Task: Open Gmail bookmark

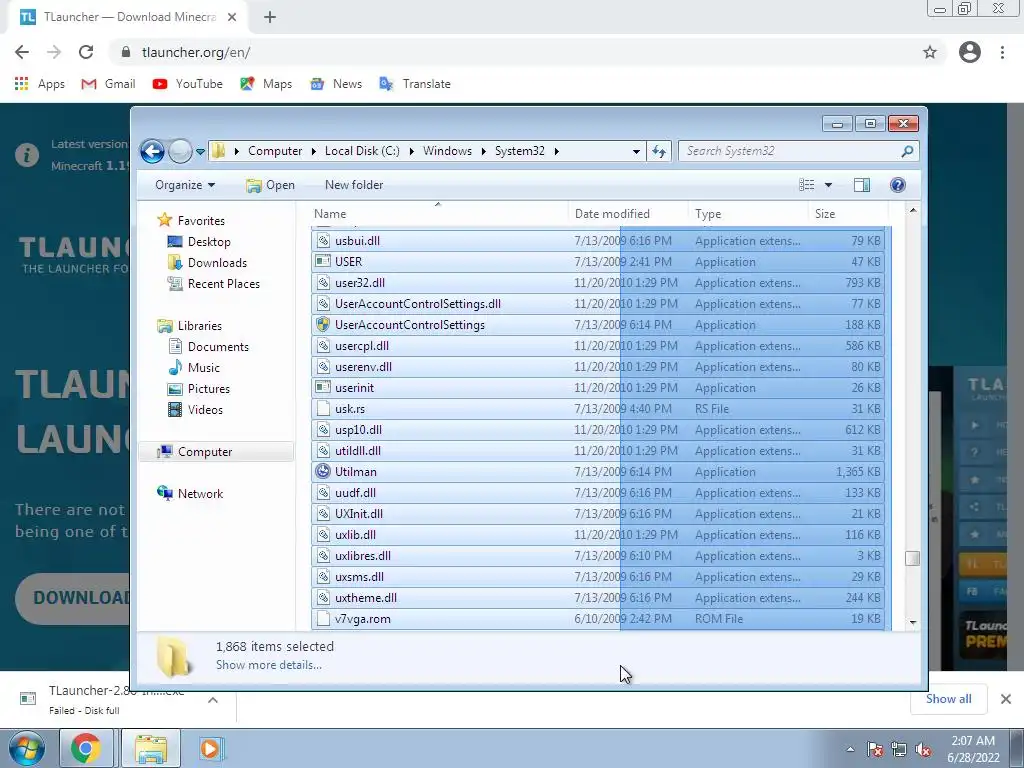Action: (108, 84)
